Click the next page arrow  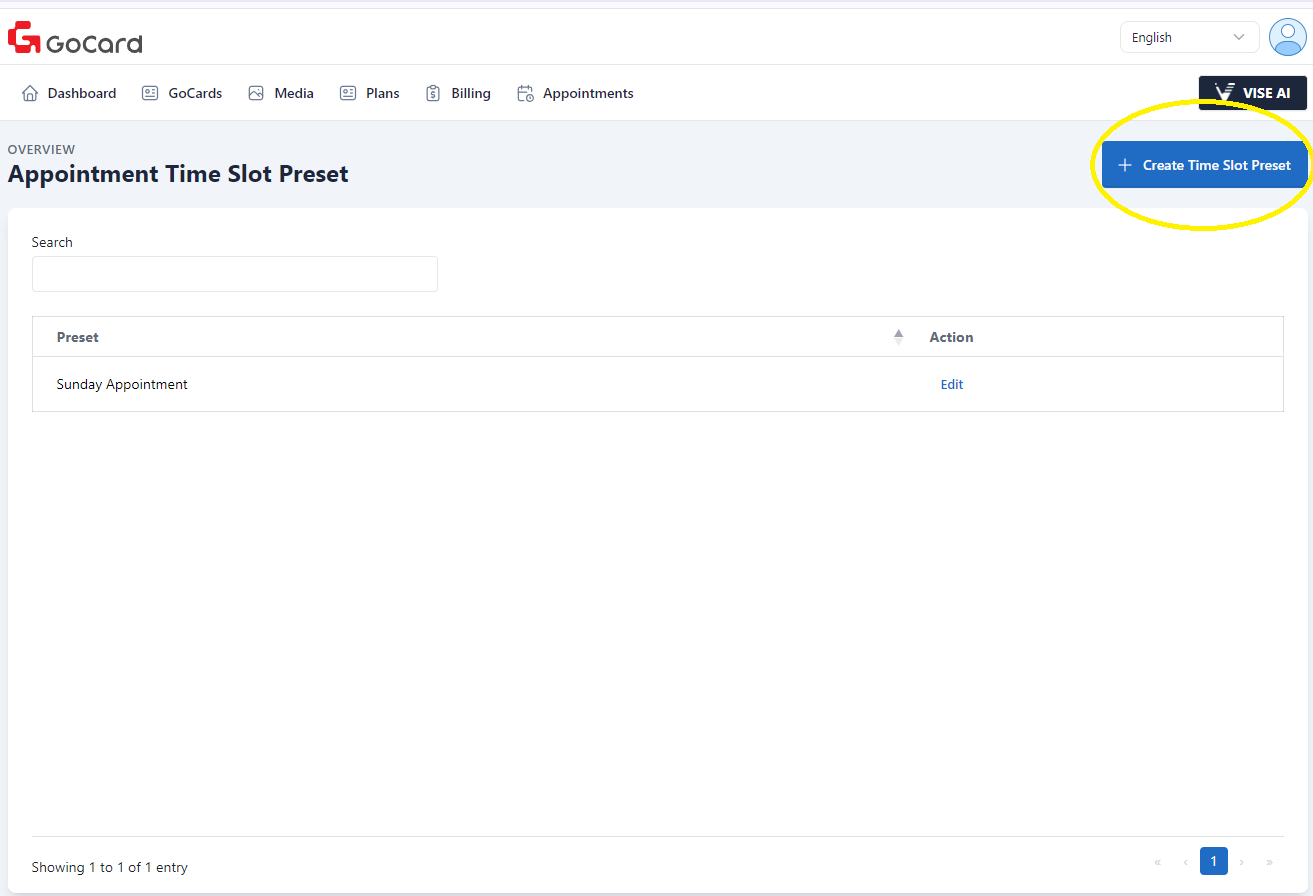[1242, 861]
